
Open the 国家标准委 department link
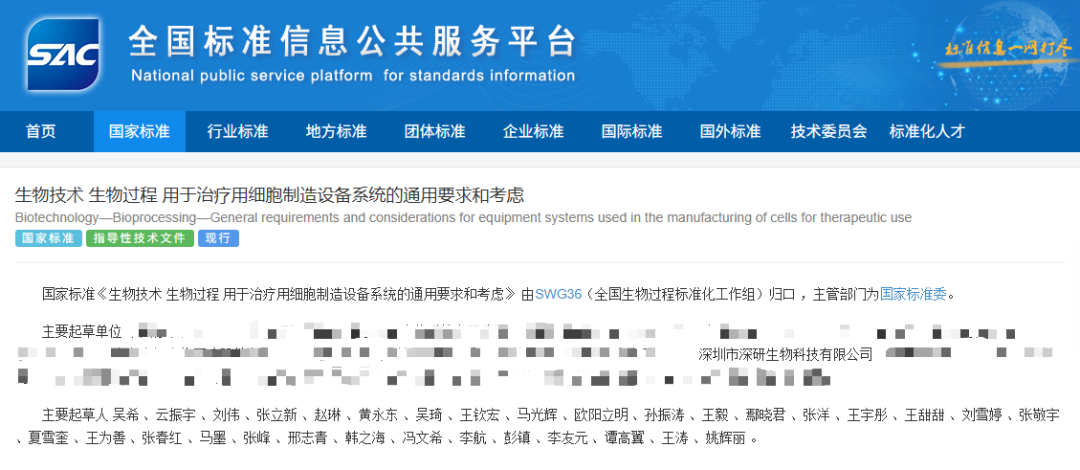[x=913, y=294]
